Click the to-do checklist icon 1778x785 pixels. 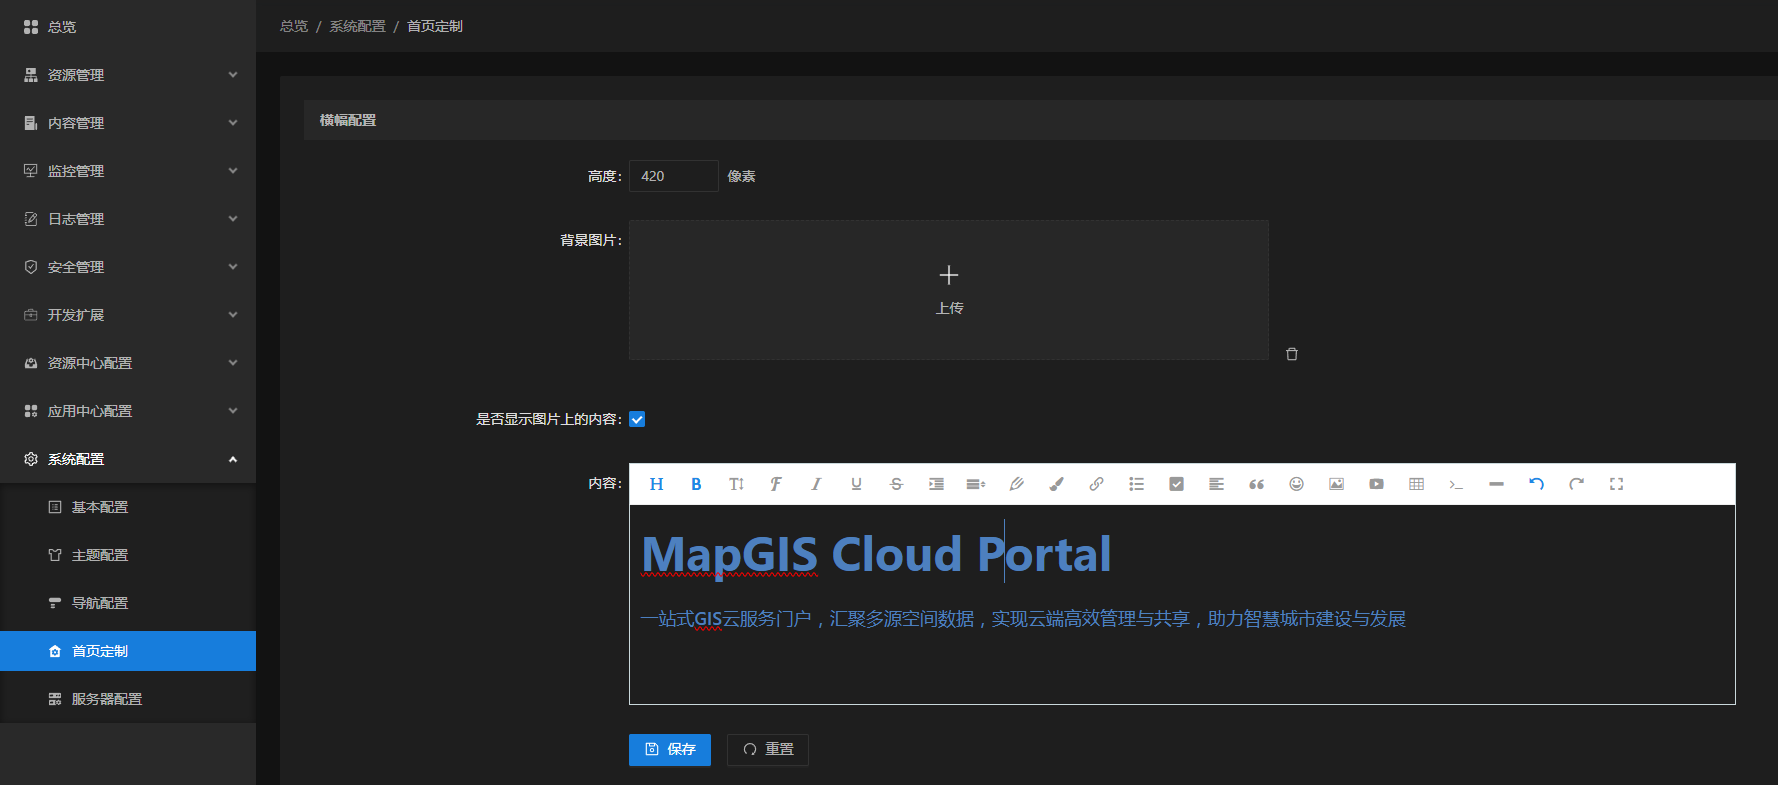point(1176,484)
